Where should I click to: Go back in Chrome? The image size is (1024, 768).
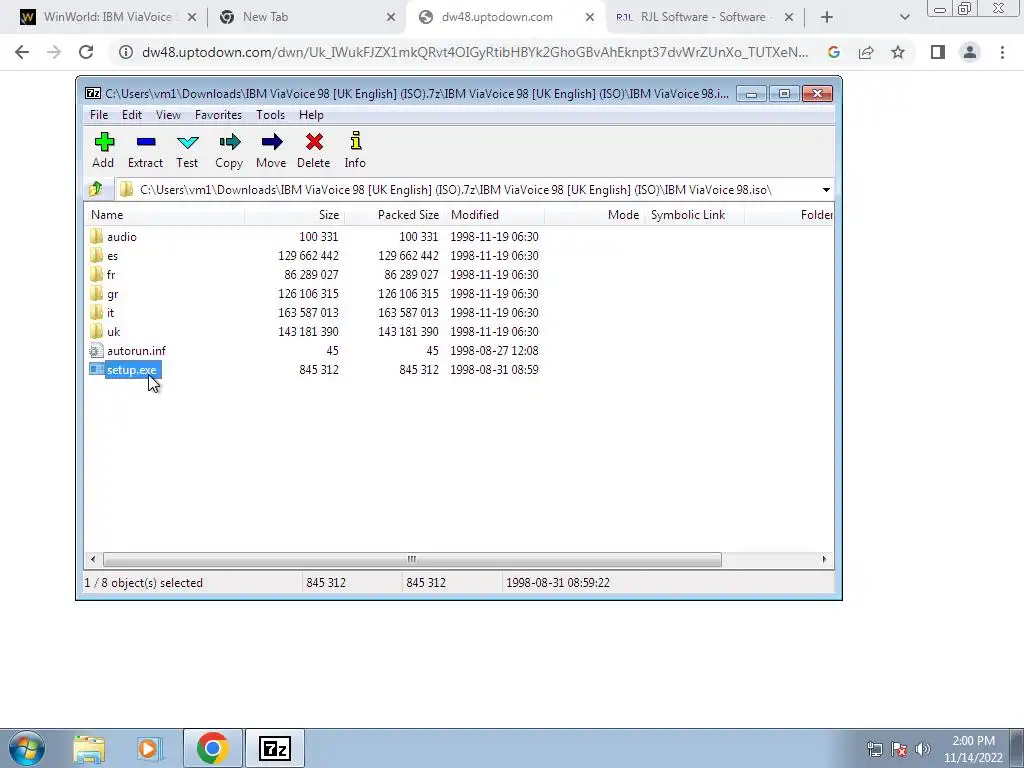click(x=22, y=52)
